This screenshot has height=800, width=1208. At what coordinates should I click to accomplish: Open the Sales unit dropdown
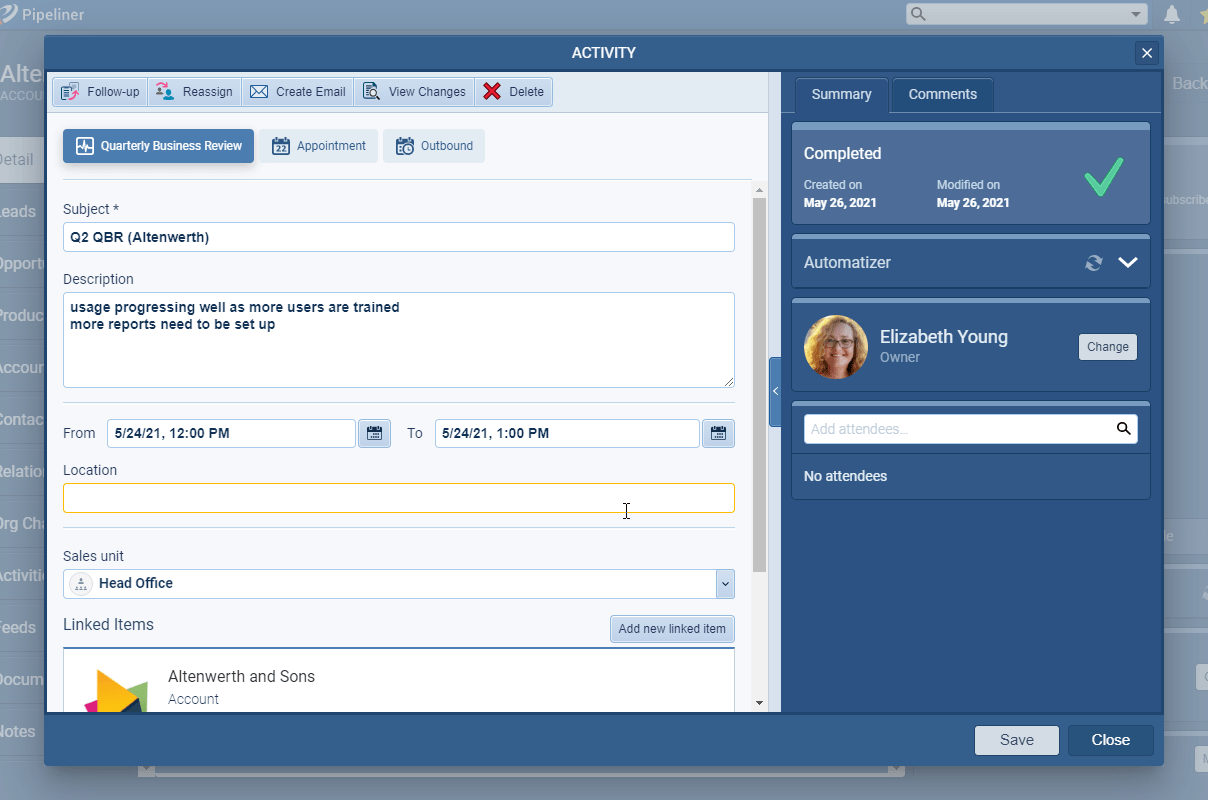(x=725, y=584)
